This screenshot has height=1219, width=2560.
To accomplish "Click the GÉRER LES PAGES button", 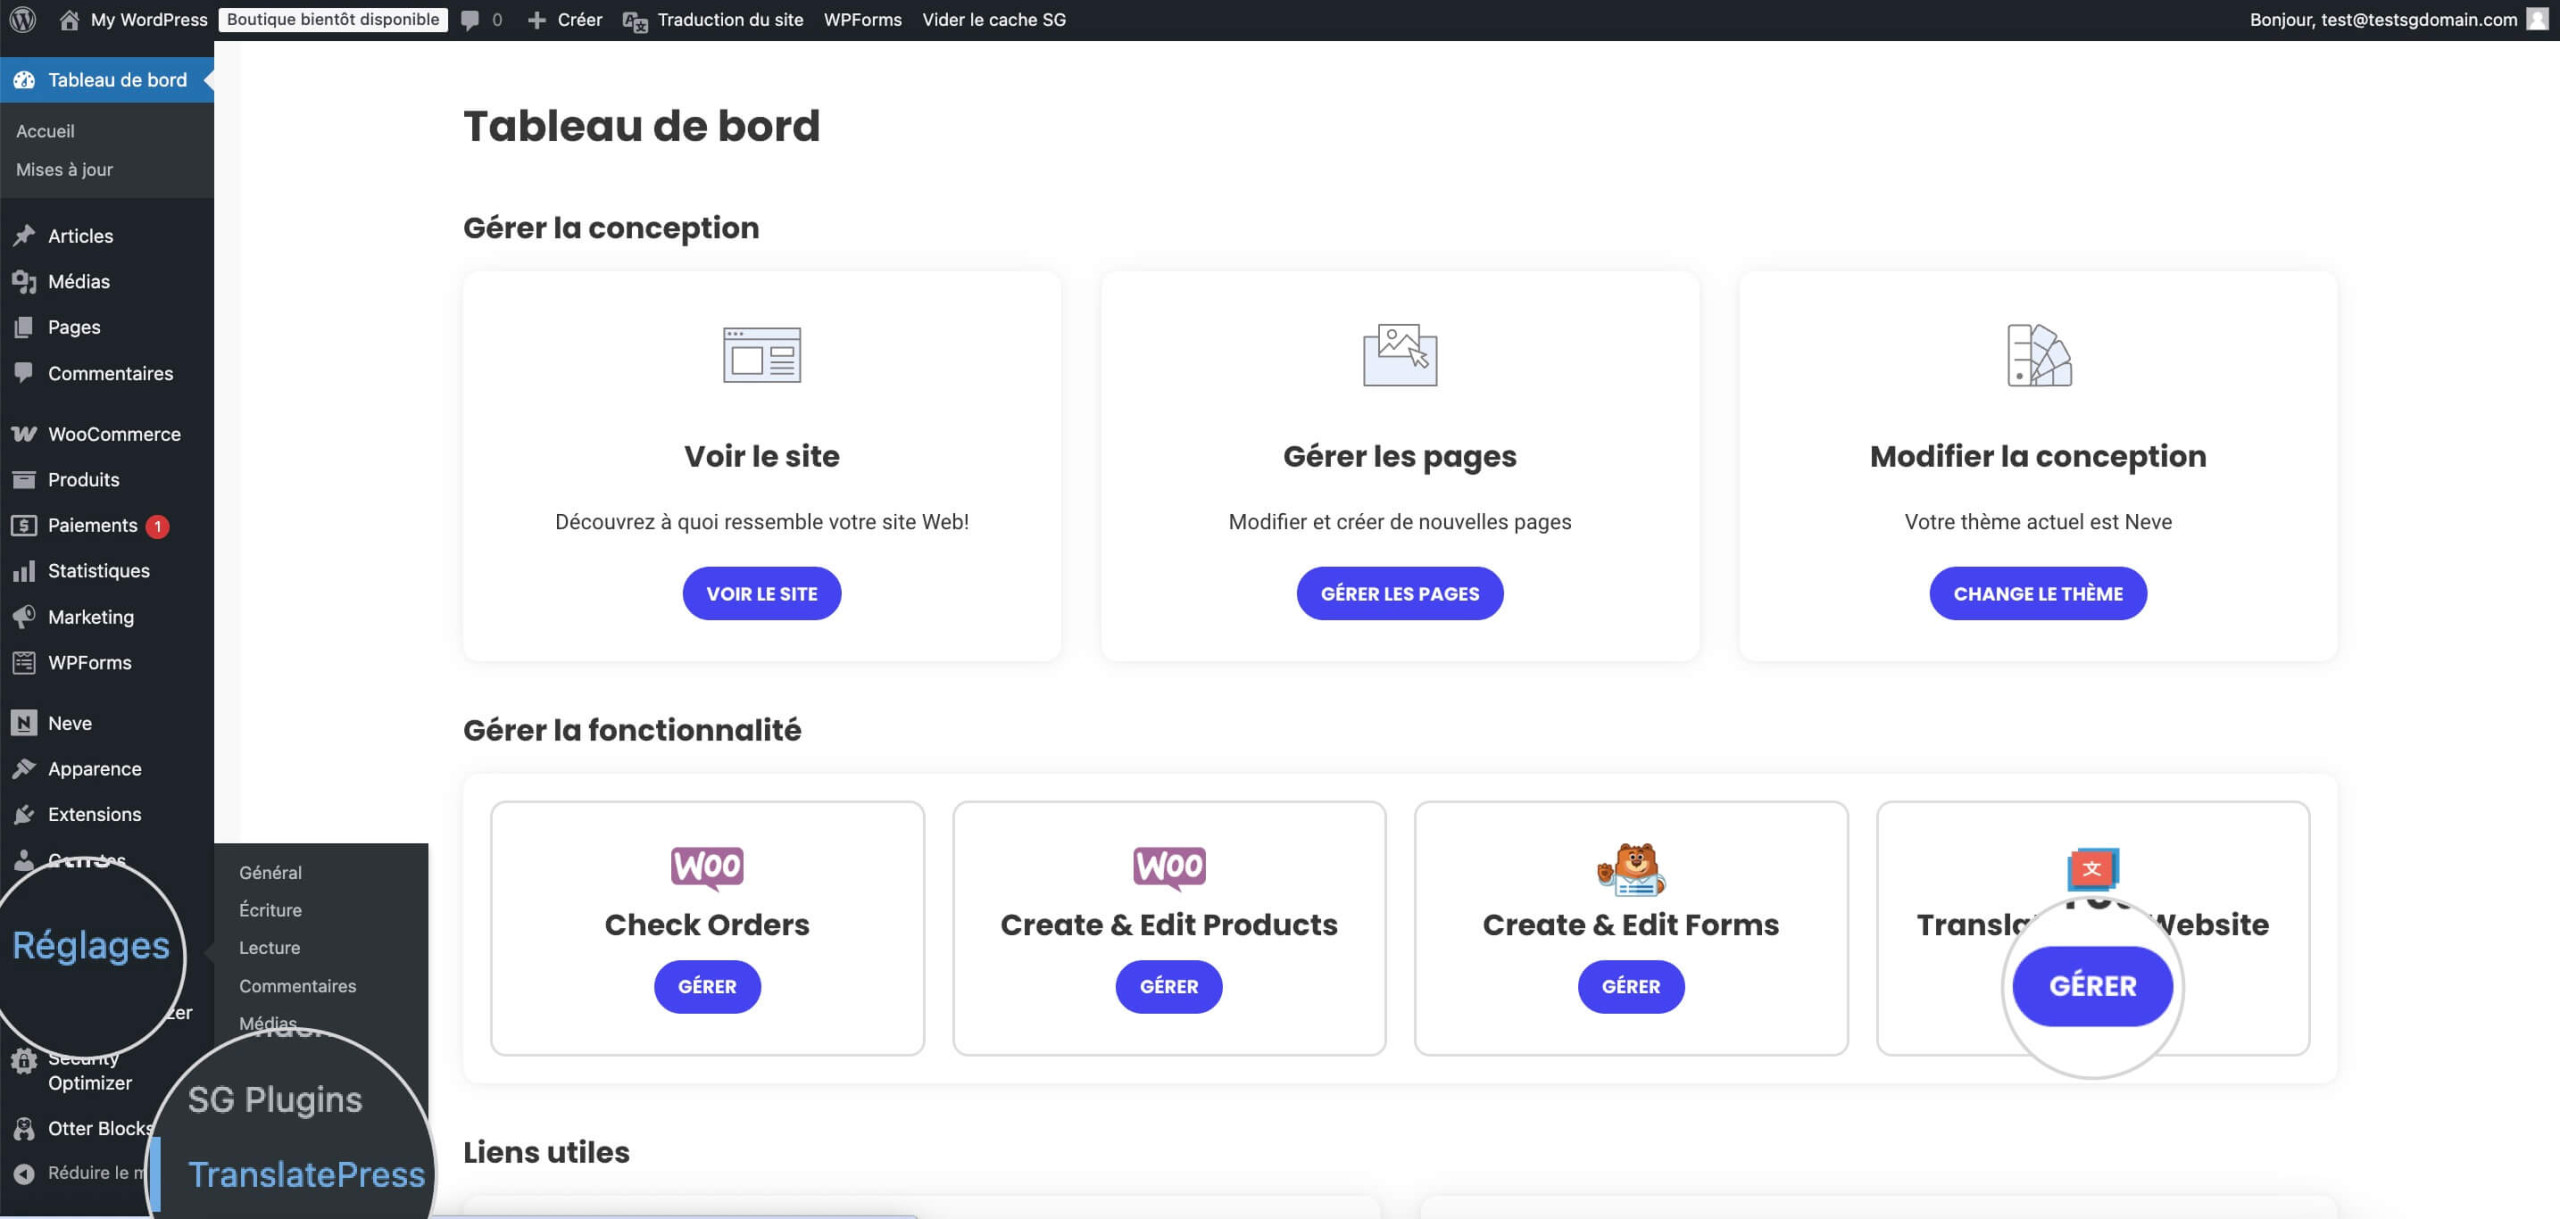I will (x=1400, y=594).
